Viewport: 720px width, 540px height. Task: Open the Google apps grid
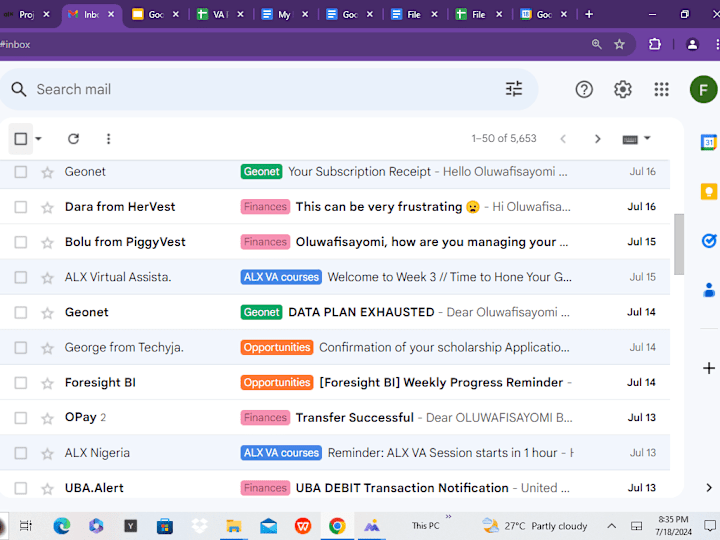pos(661,89)
